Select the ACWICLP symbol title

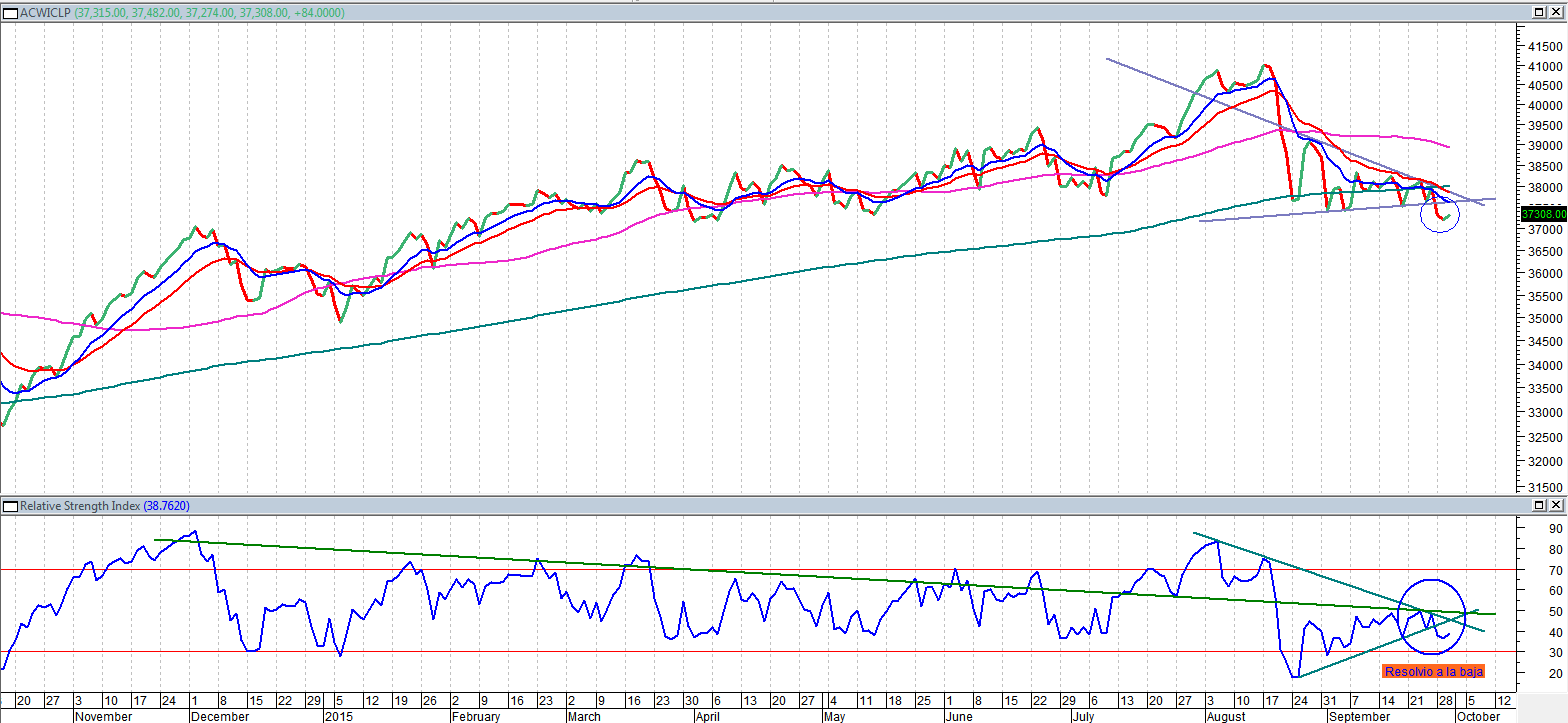43,11
